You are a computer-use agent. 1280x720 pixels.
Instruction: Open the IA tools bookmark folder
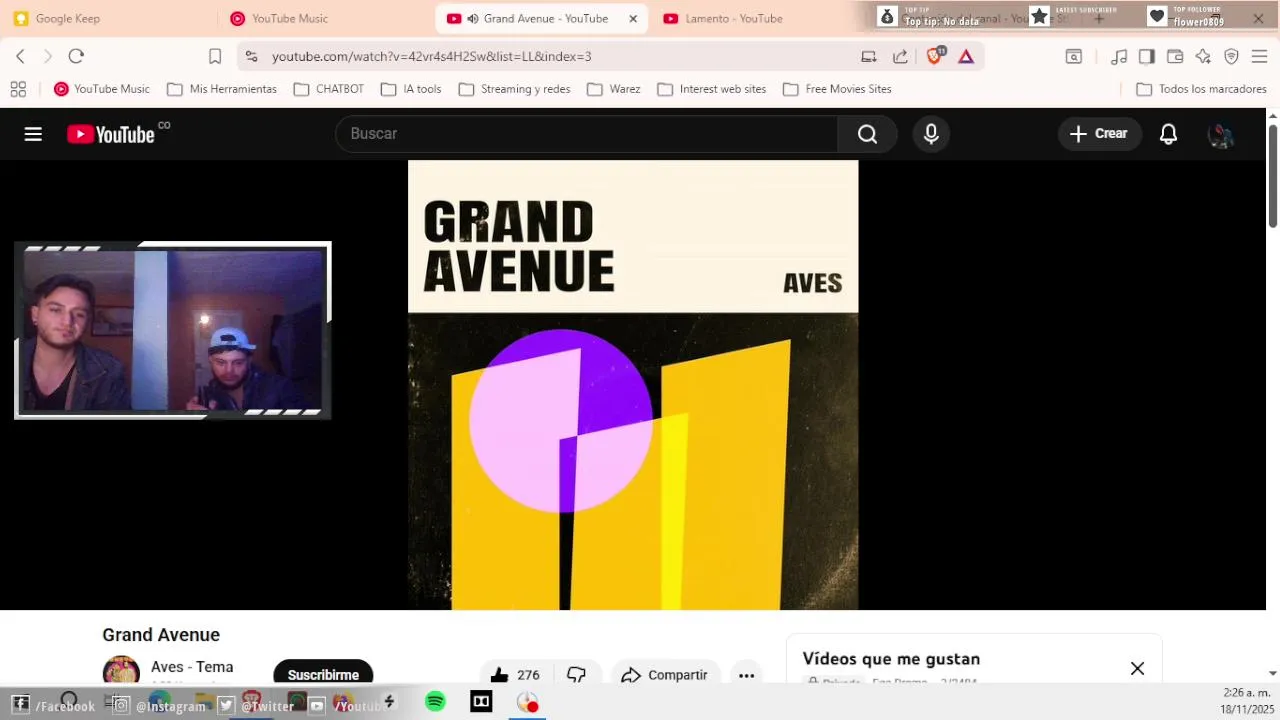(411, 89)
